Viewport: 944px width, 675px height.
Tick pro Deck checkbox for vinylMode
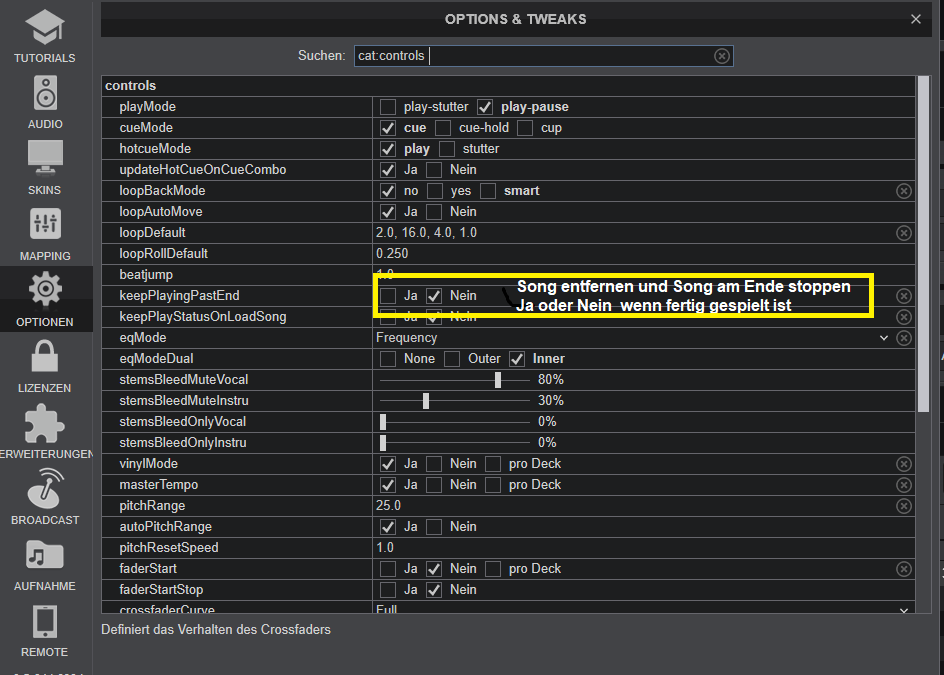(493, 464)
